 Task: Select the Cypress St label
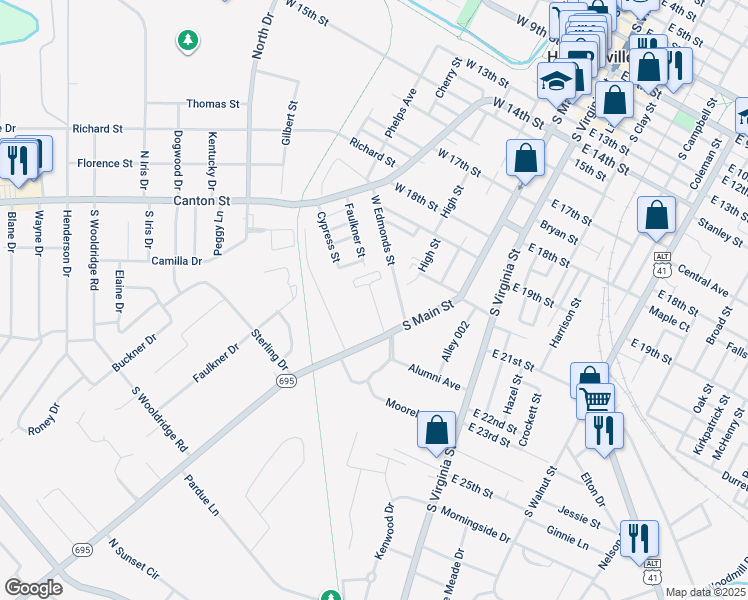pos(328,237)
